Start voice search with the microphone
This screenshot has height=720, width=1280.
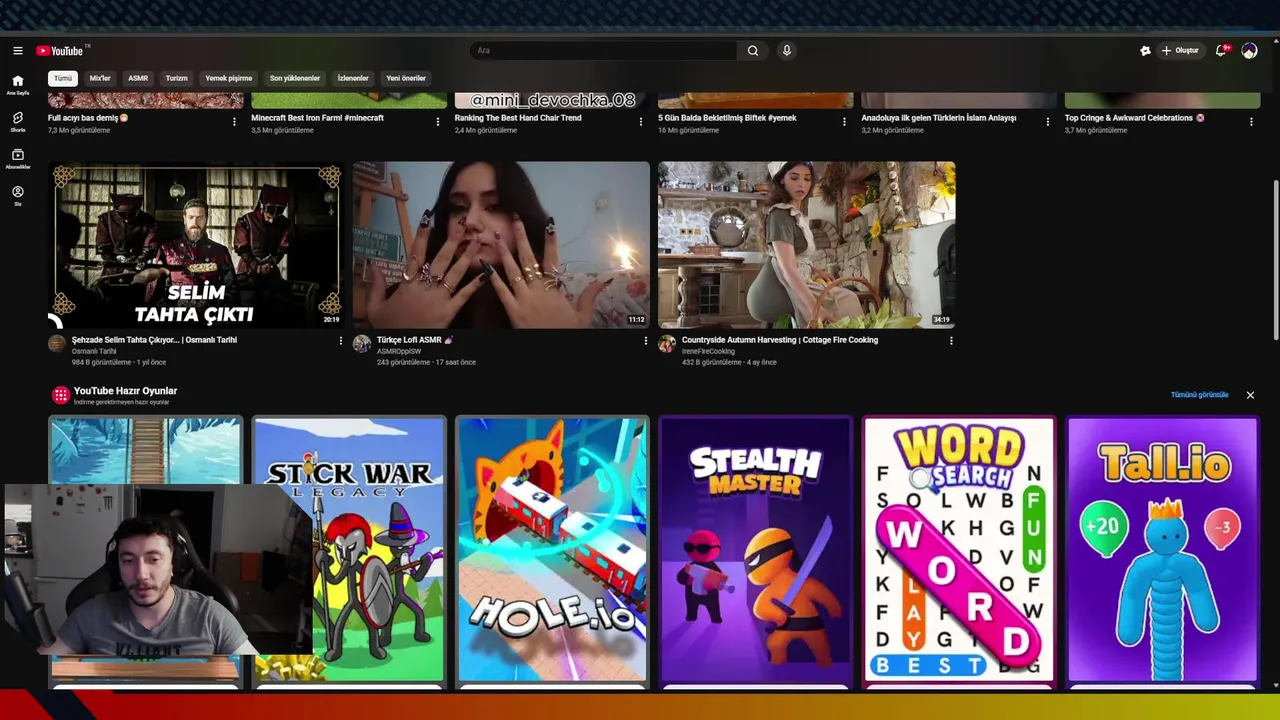[787, 51]
